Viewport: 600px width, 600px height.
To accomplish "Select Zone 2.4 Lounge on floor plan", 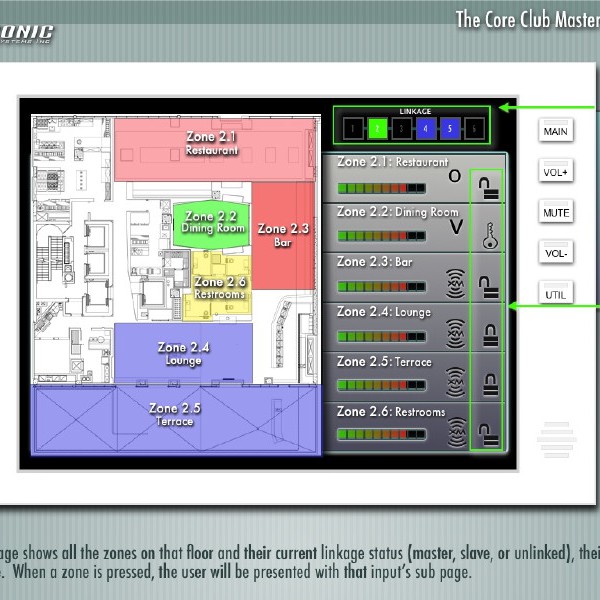I will coord(183,352).
